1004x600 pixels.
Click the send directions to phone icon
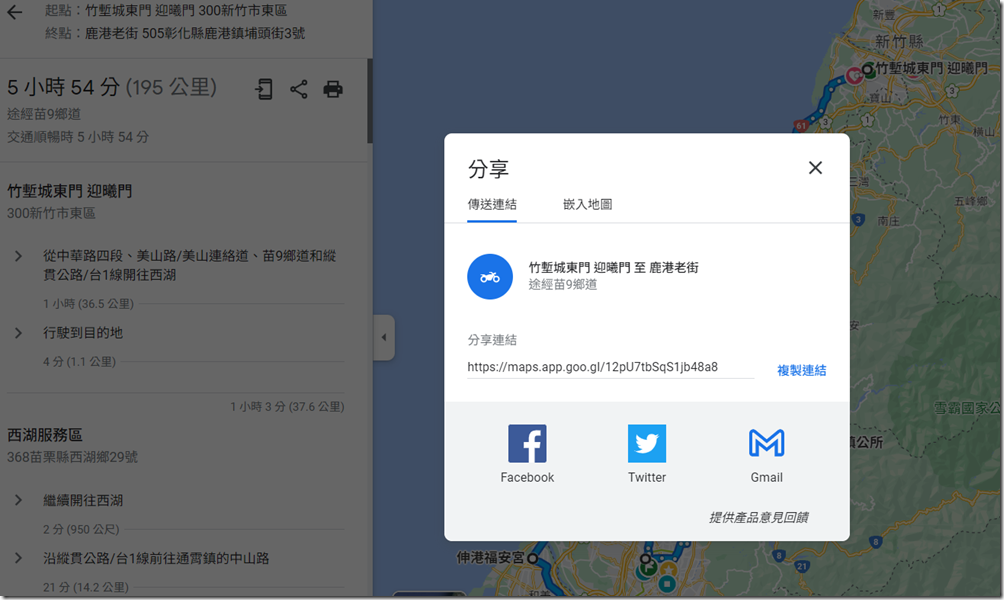pos(264,89)
